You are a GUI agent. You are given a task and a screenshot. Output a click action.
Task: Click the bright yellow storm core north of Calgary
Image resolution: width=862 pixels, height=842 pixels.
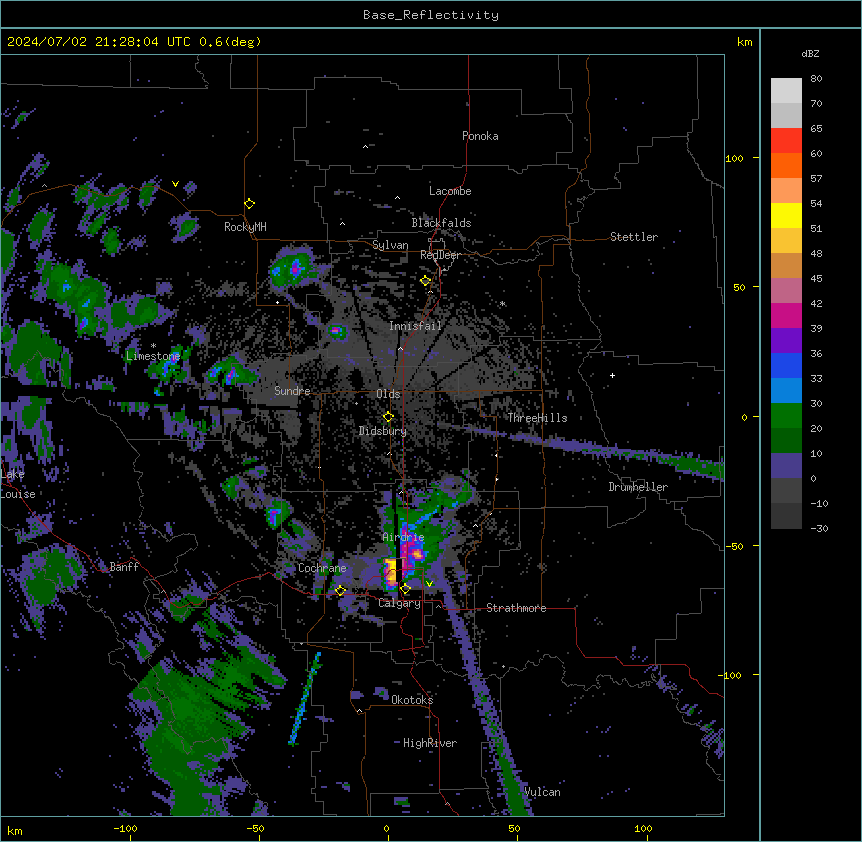[x=391, y=572]
